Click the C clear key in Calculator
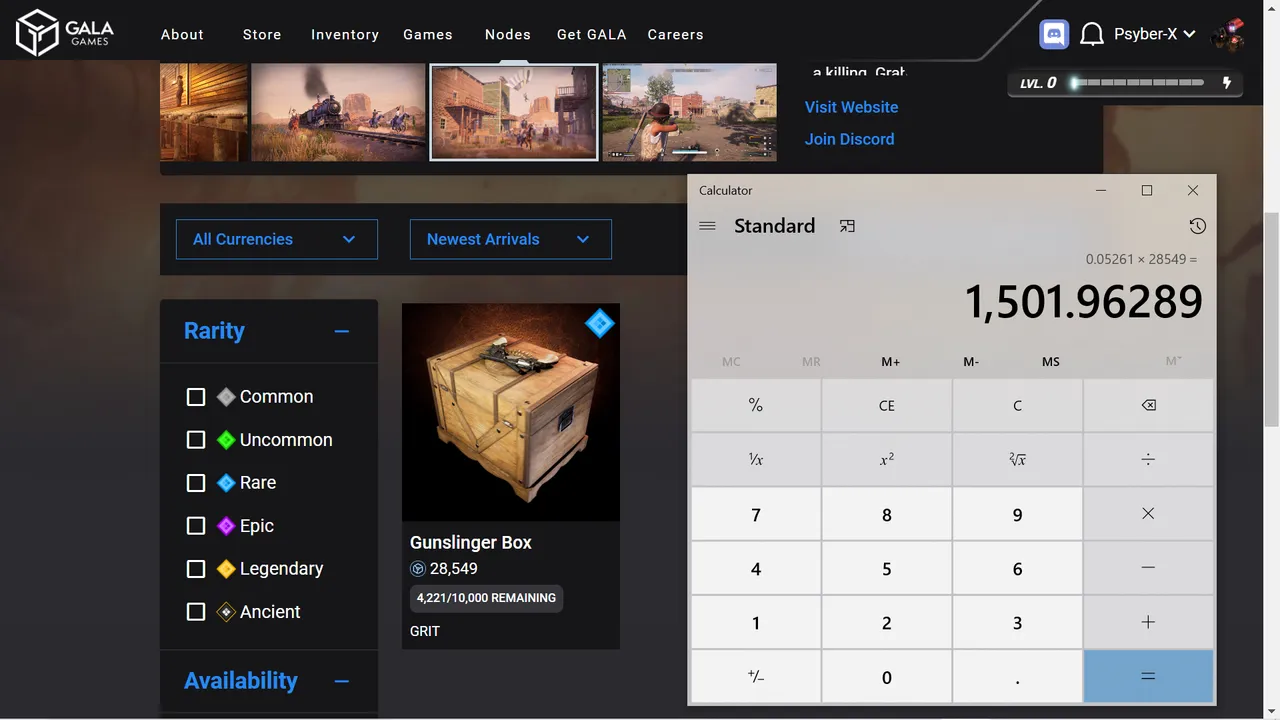Viewport: 1280px width, 720px height. tap(1017, 405)
